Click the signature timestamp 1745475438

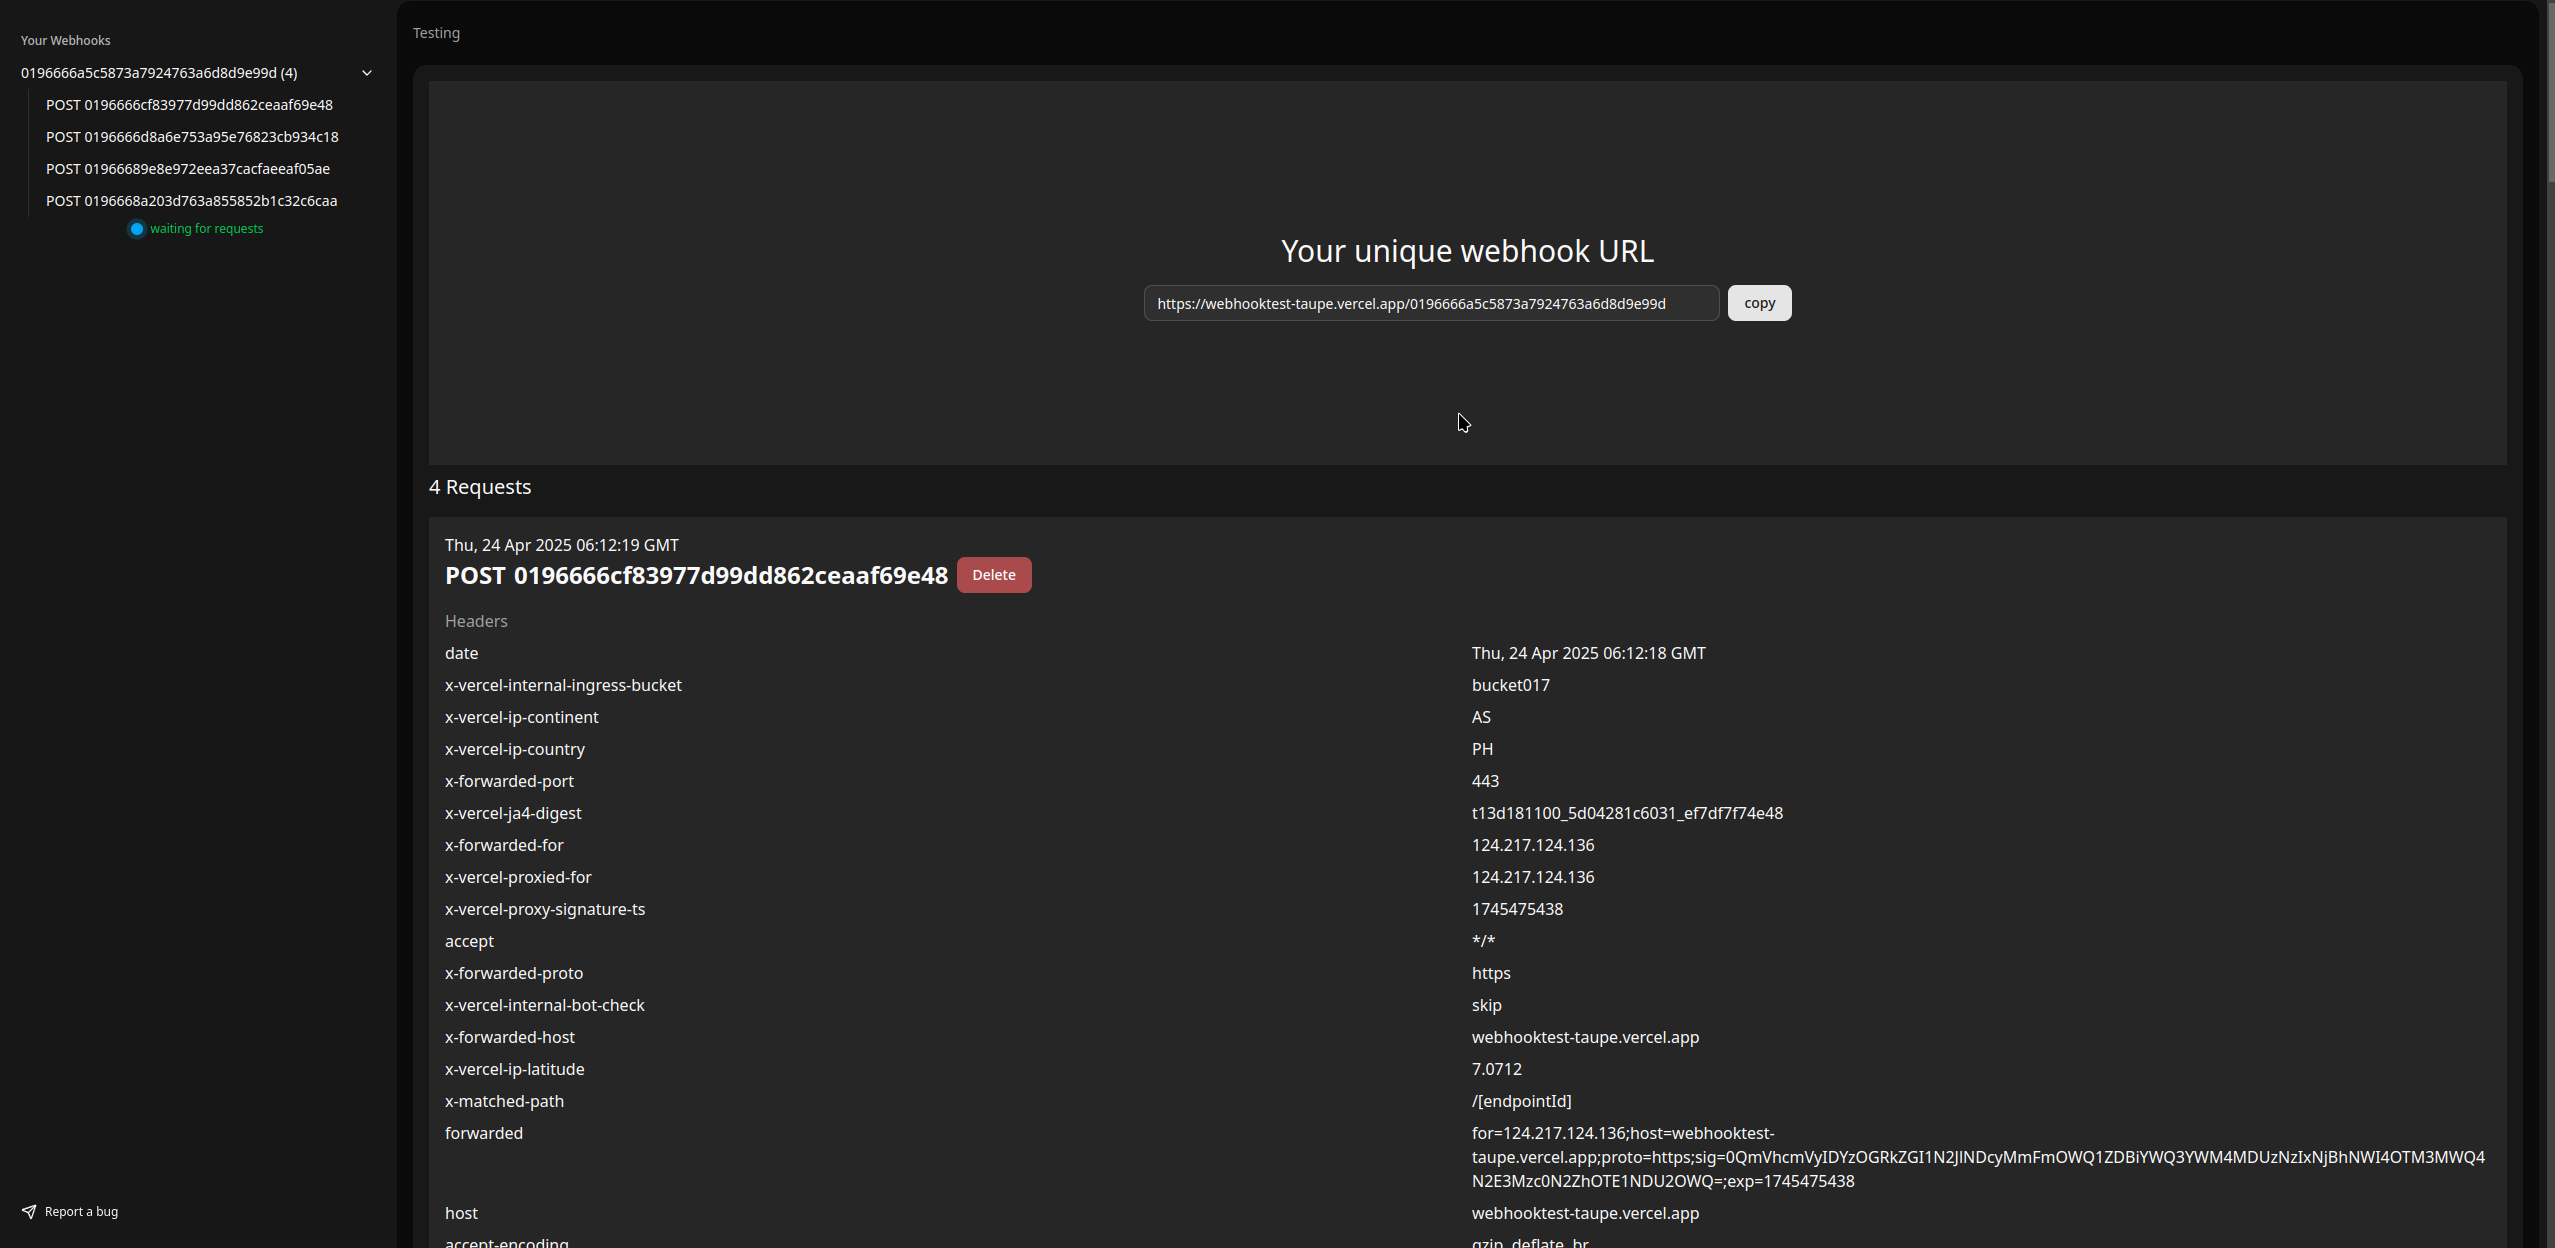(1517, 909)
